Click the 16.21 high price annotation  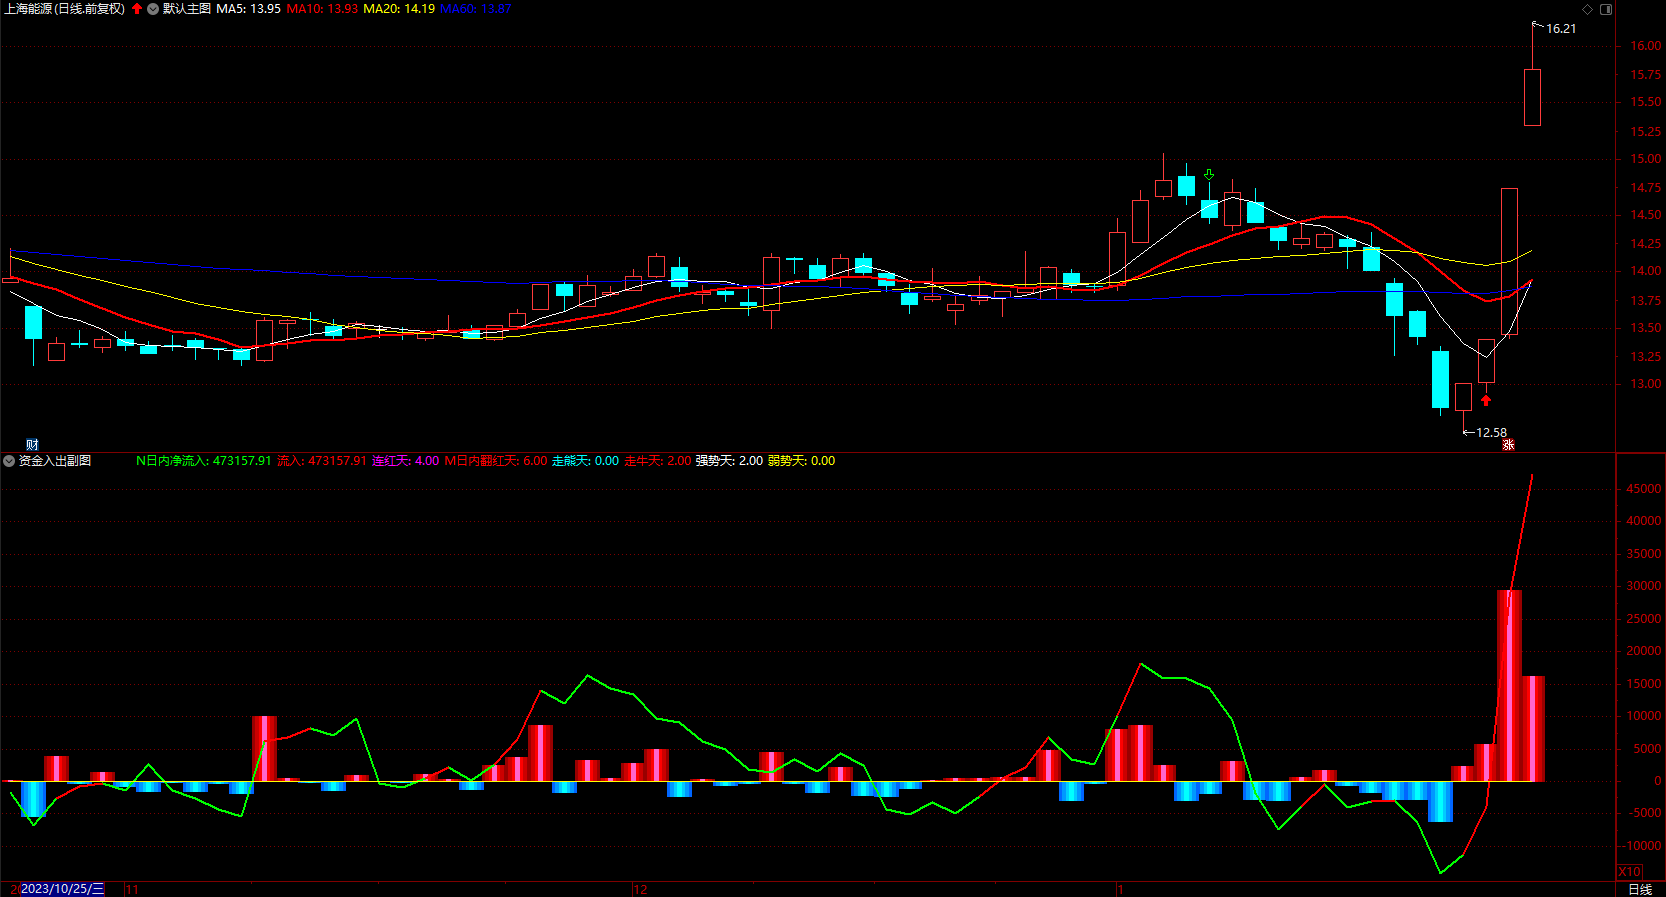(x=1561, y=29)
